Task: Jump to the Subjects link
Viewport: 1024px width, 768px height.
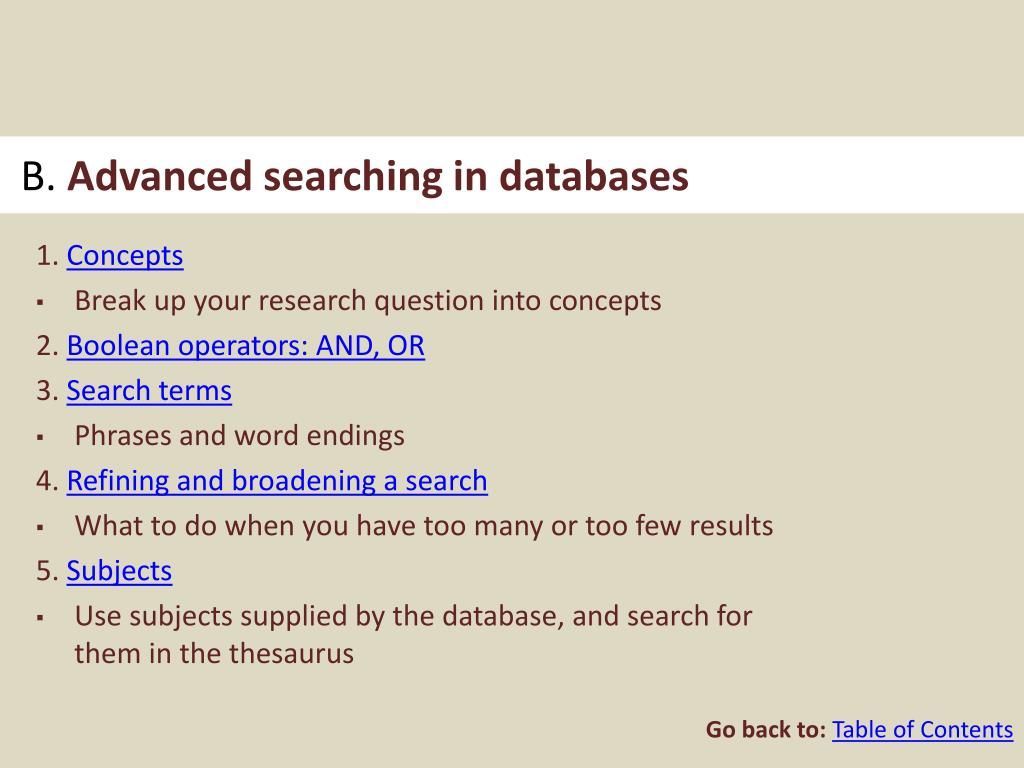Action: pyautogui.click(x=119, y=571)
